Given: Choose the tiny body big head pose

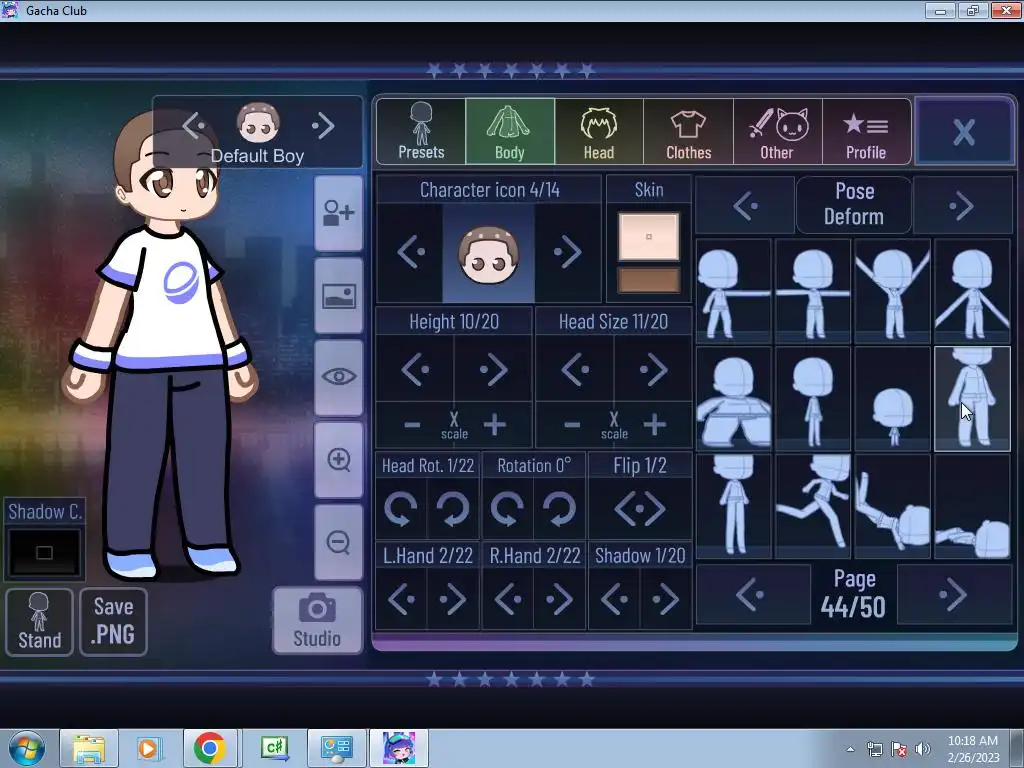Looking at the screenshot, I should click(893, 399).
